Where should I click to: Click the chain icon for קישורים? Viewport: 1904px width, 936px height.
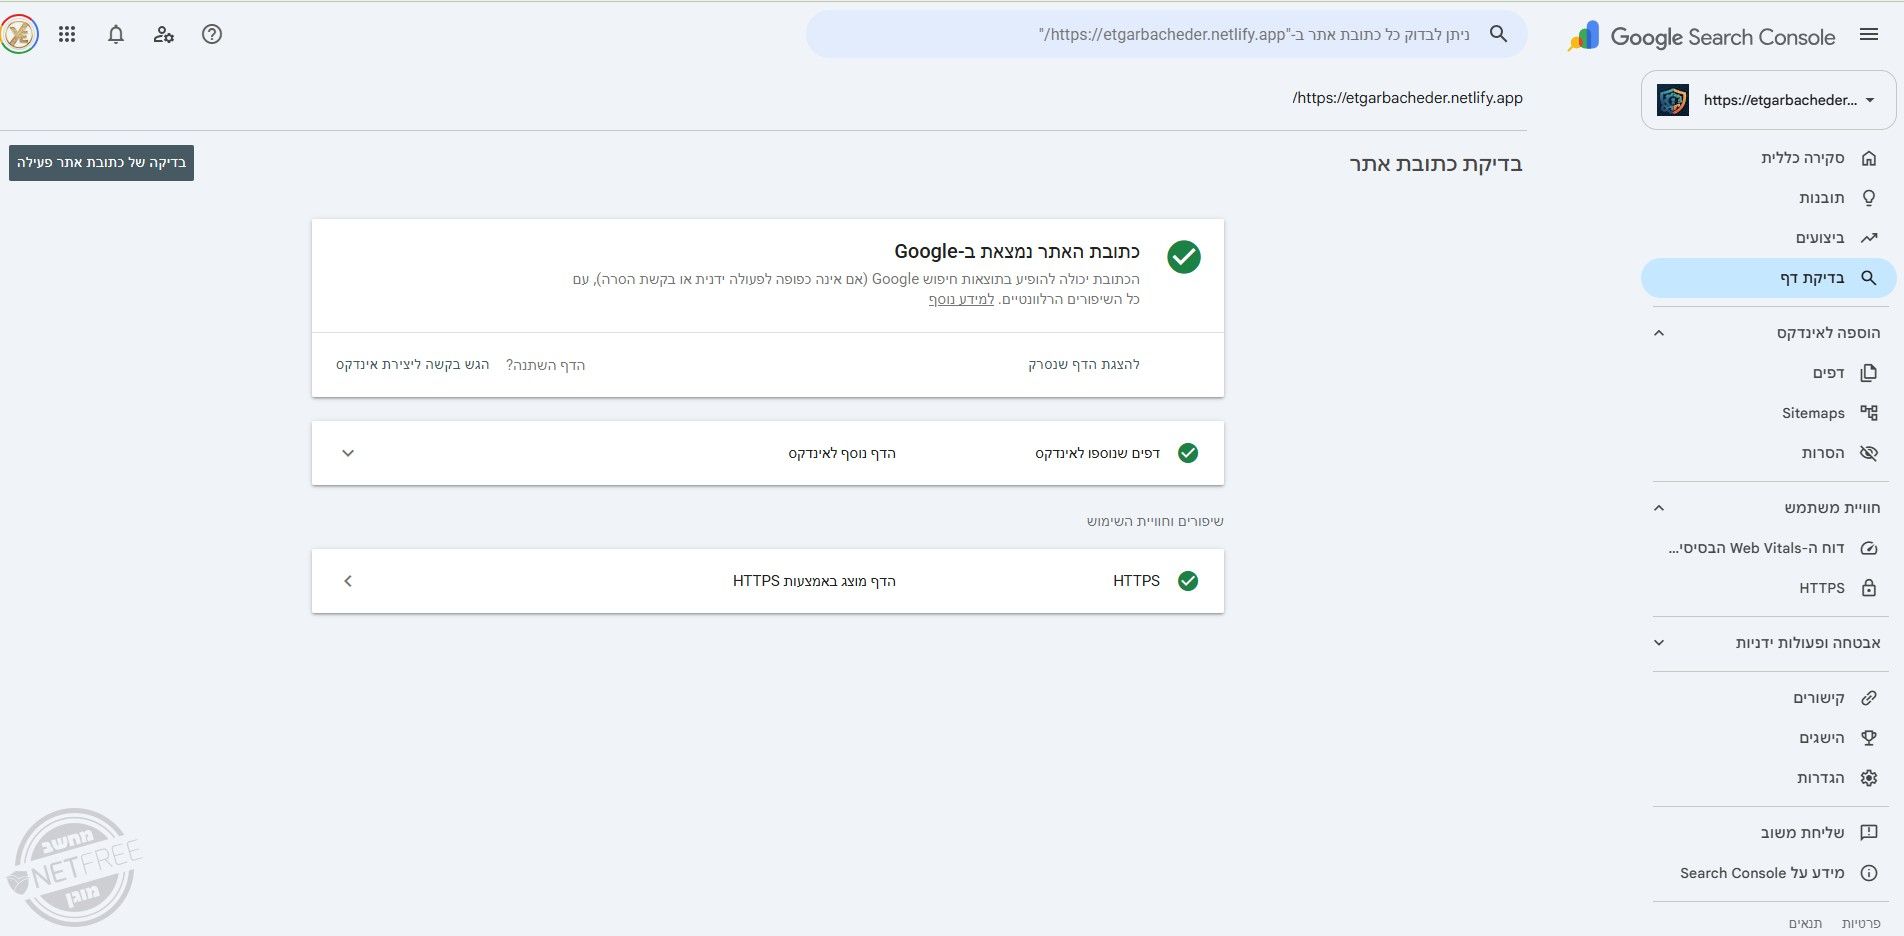pyautogui.click(x=1868, y=698)
